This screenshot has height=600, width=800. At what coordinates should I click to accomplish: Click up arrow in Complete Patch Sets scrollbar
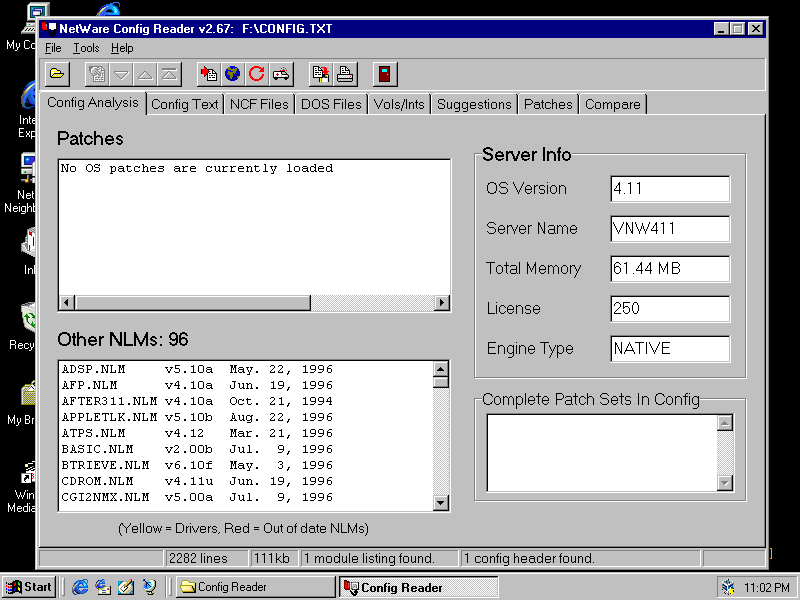725,423
